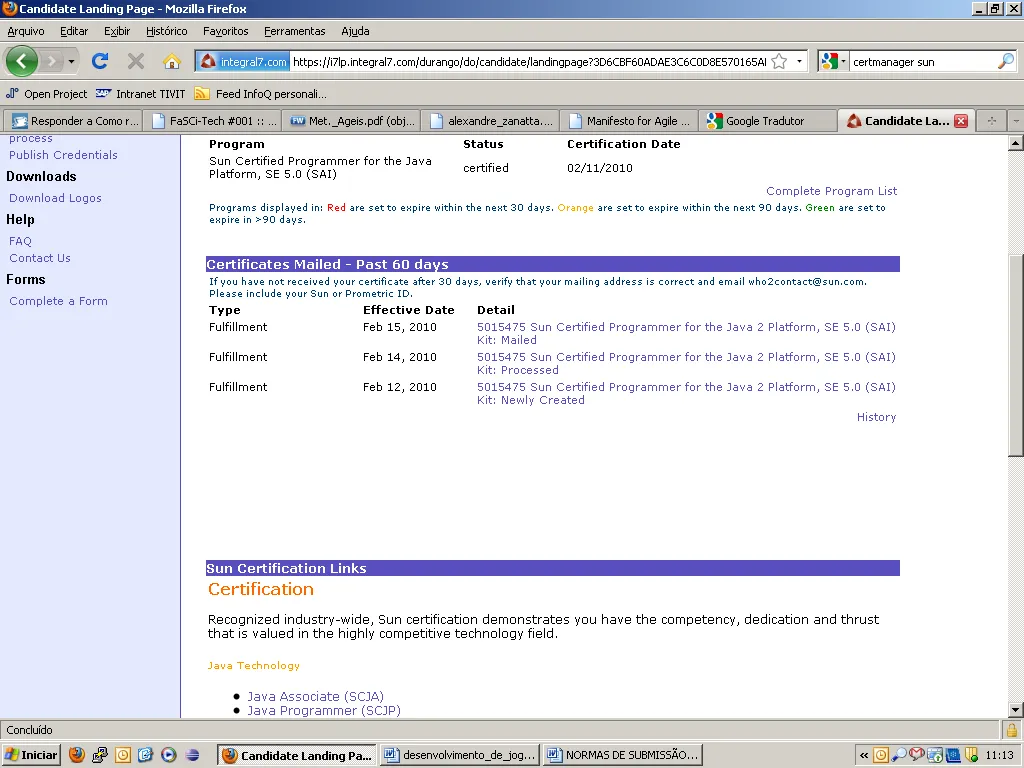Viewport: 1024px width, 768px height.
Task: Click the magnifying glass search icon
Action: pyautogui.click(x=1006, y=61)
